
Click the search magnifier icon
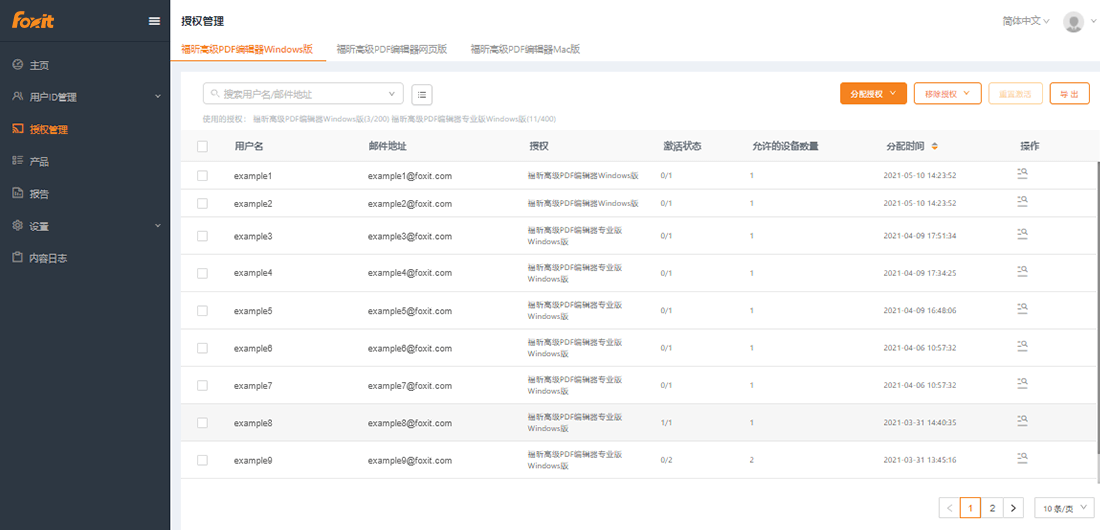point(215,93)
